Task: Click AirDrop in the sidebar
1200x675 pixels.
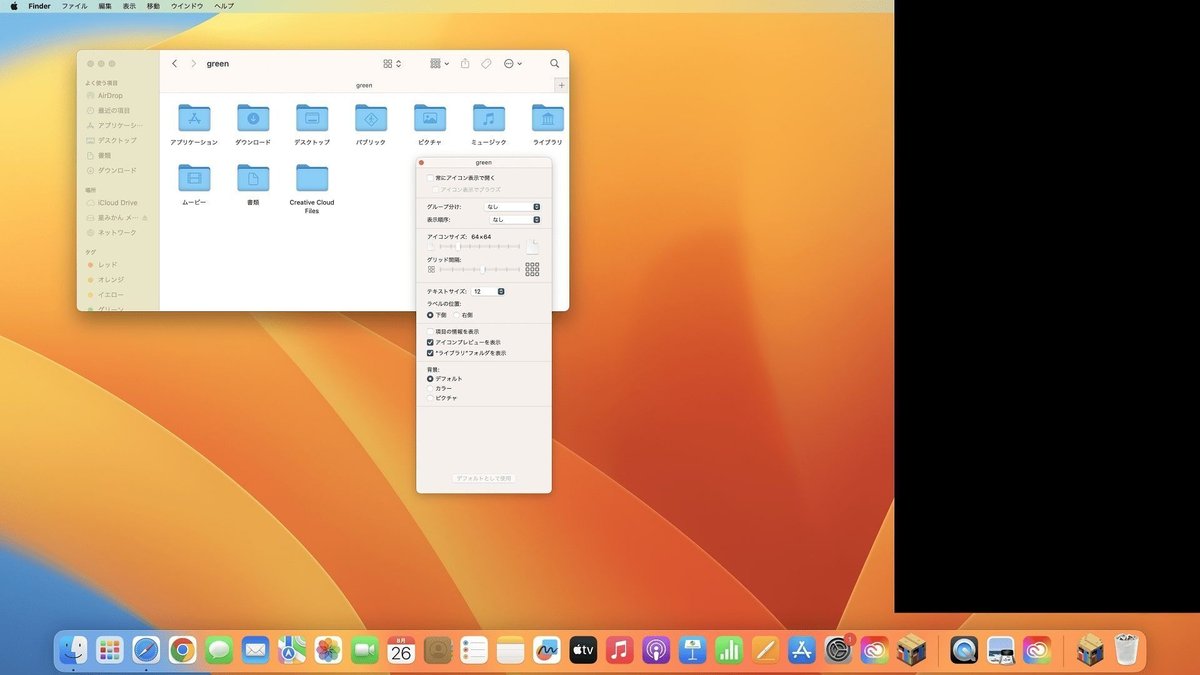Action: pos(110,96)
